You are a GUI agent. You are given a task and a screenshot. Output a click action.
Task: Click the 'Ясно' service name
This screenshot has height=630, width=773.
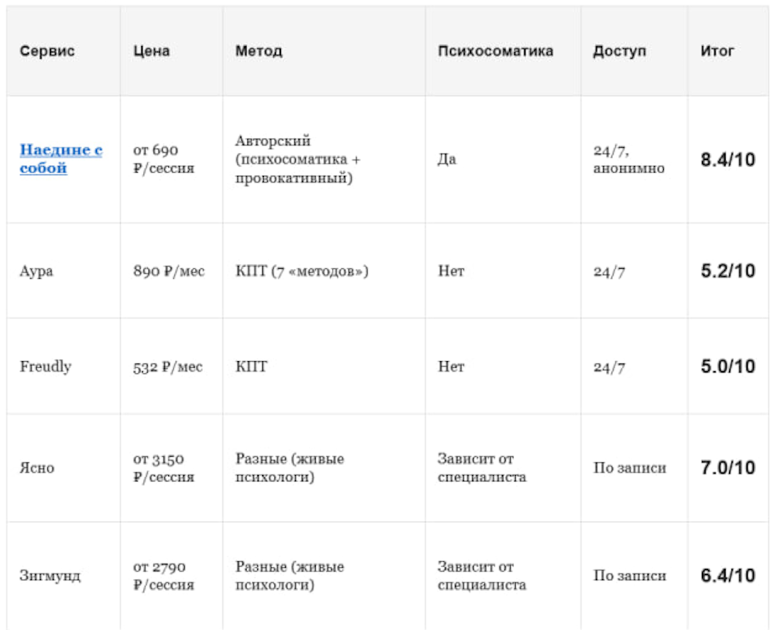tap(37, 467)
